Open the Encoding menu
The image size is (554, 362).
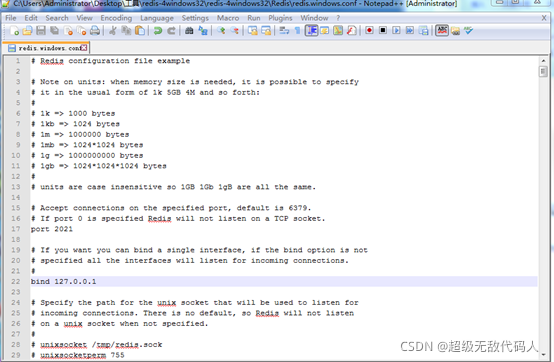point(116,18)
